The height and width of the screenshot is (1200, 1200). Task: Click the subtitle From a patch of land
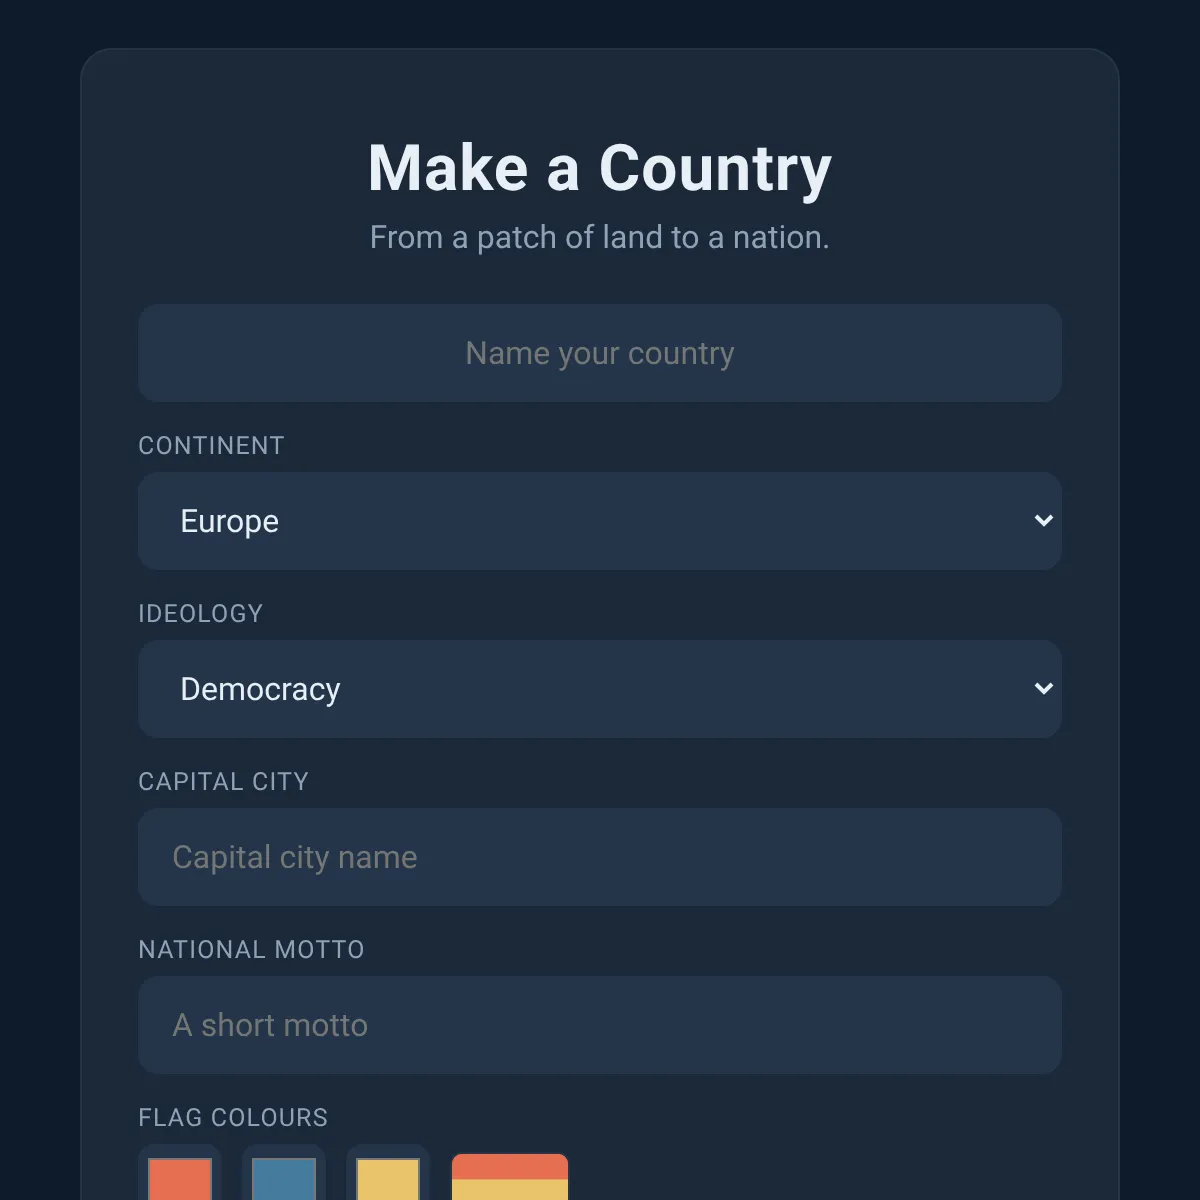coord(600,238)
